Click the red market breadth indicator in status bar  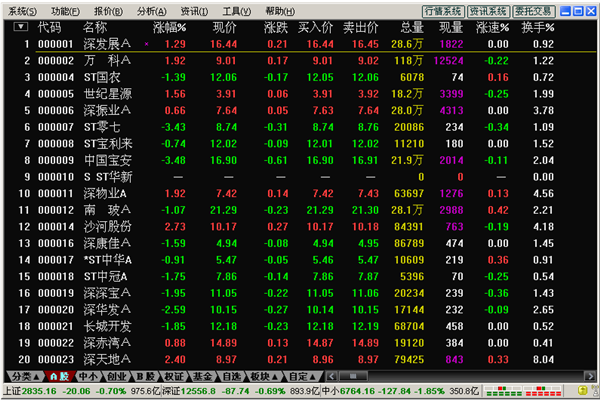pyautogui.click(x=543, y=391)
